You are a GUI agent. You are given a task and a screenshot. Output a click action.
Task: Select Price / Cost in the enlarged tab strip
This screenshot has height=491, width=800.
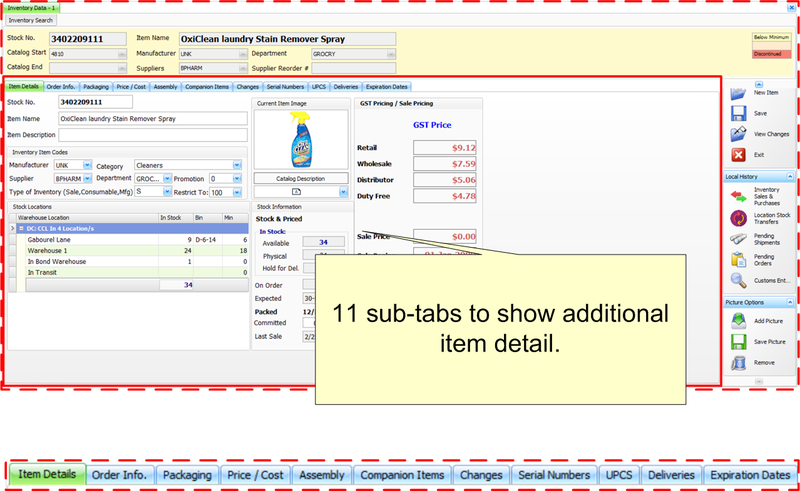(255, 475)
